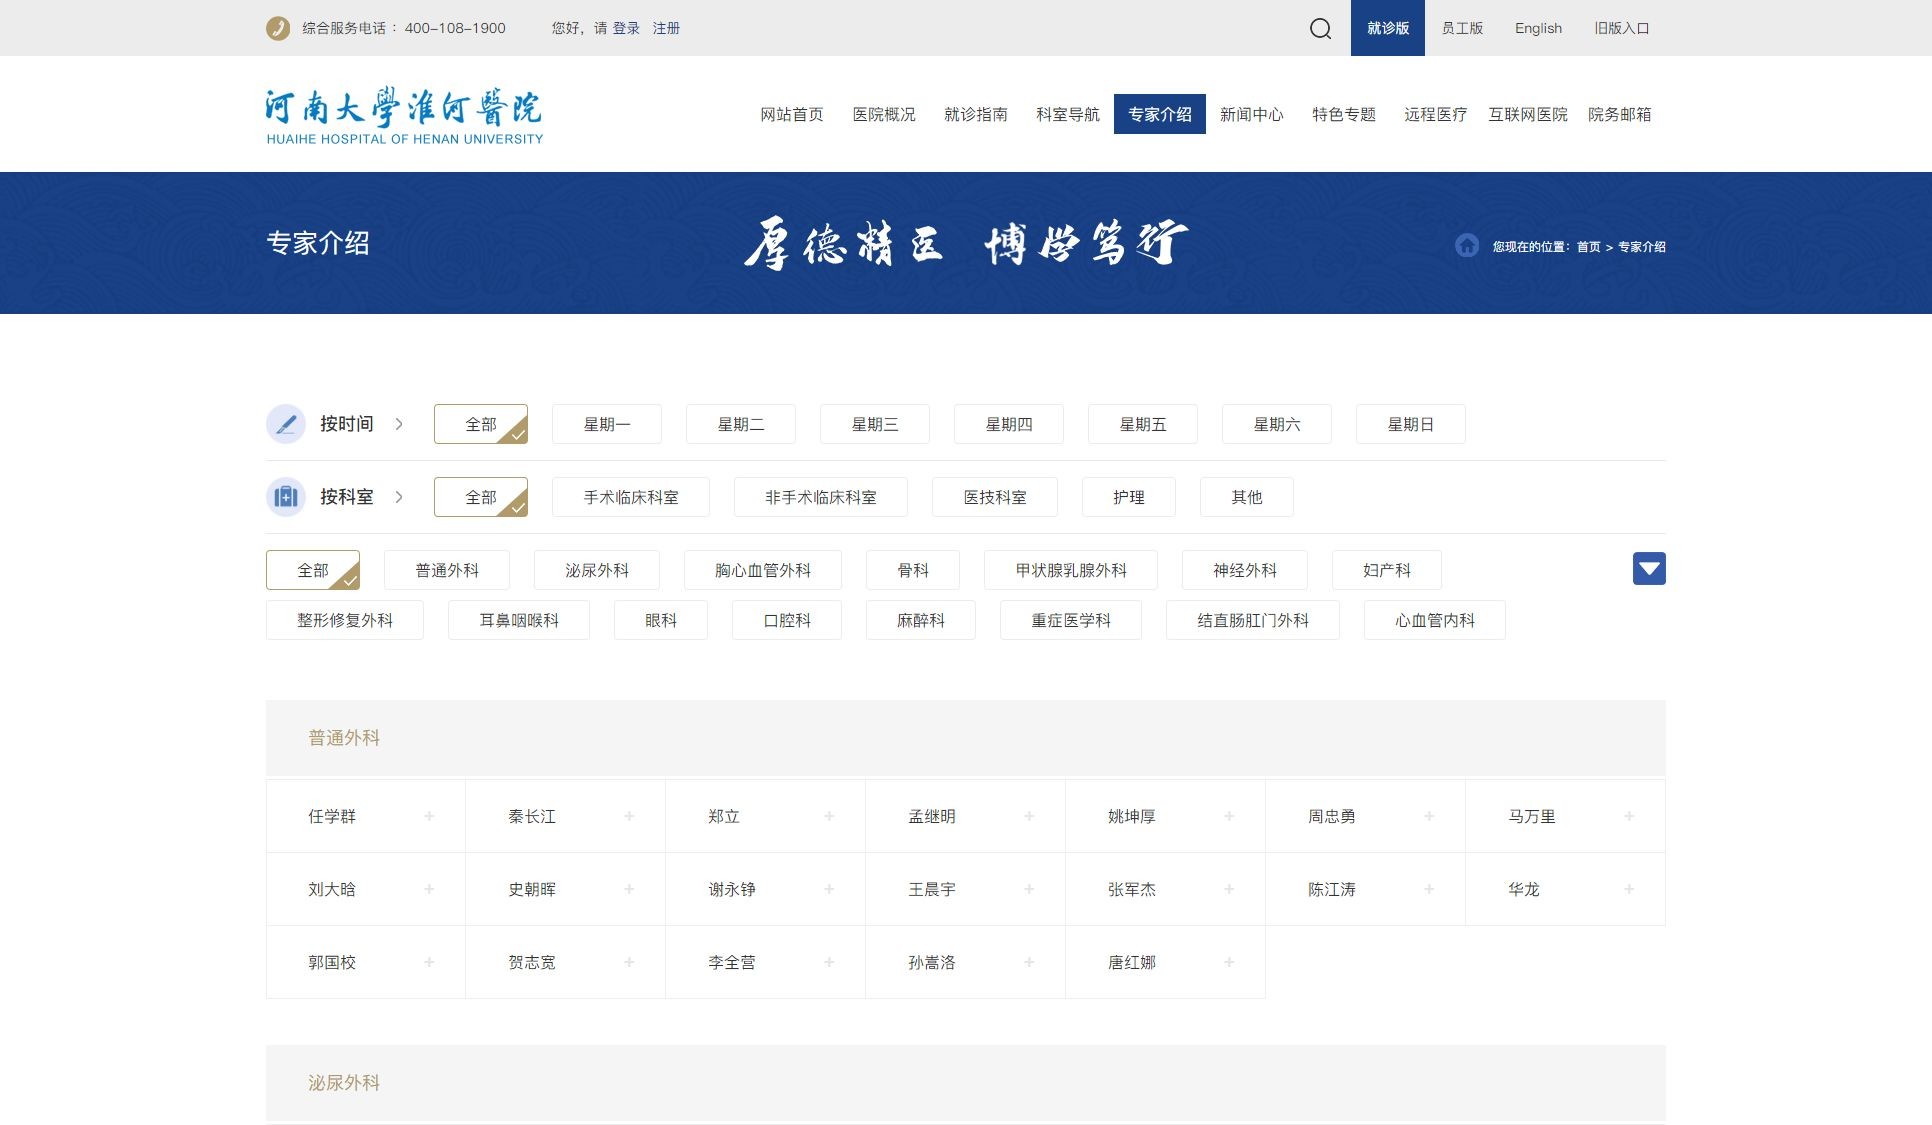This screenshot has width=1932, height=1125.
Task: Click the plus icon next to 唐红娜
Action: pos(1229,962)
